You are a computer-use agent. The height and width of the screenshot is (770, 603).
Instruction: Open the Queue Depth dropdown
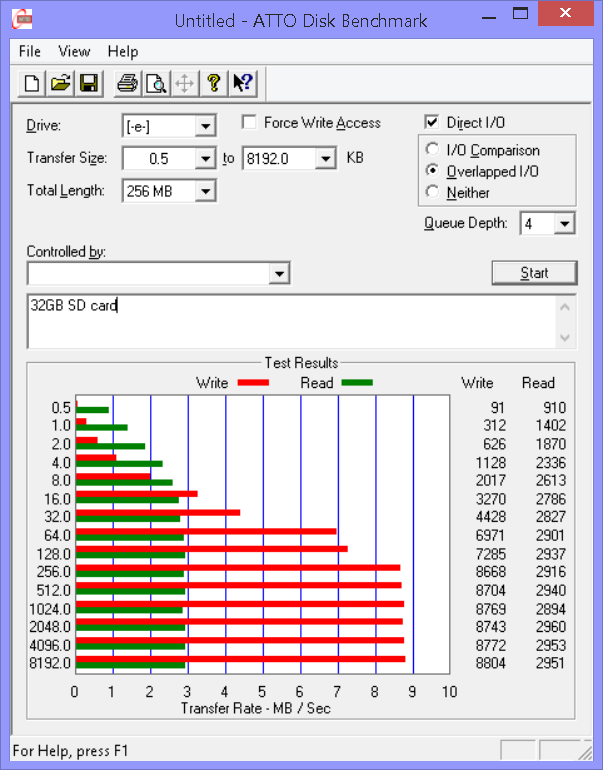pos(564,223)
